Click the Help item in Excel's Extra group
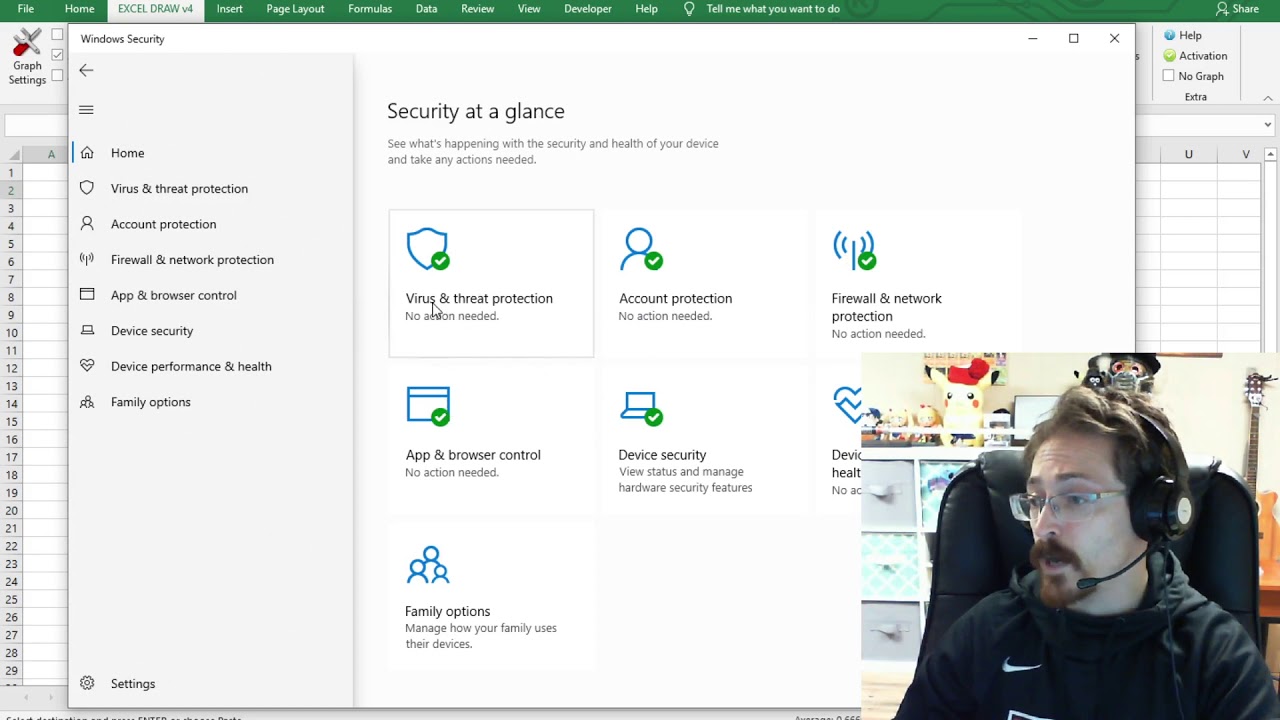The image size is (1280, 720). coord(1182,35)
